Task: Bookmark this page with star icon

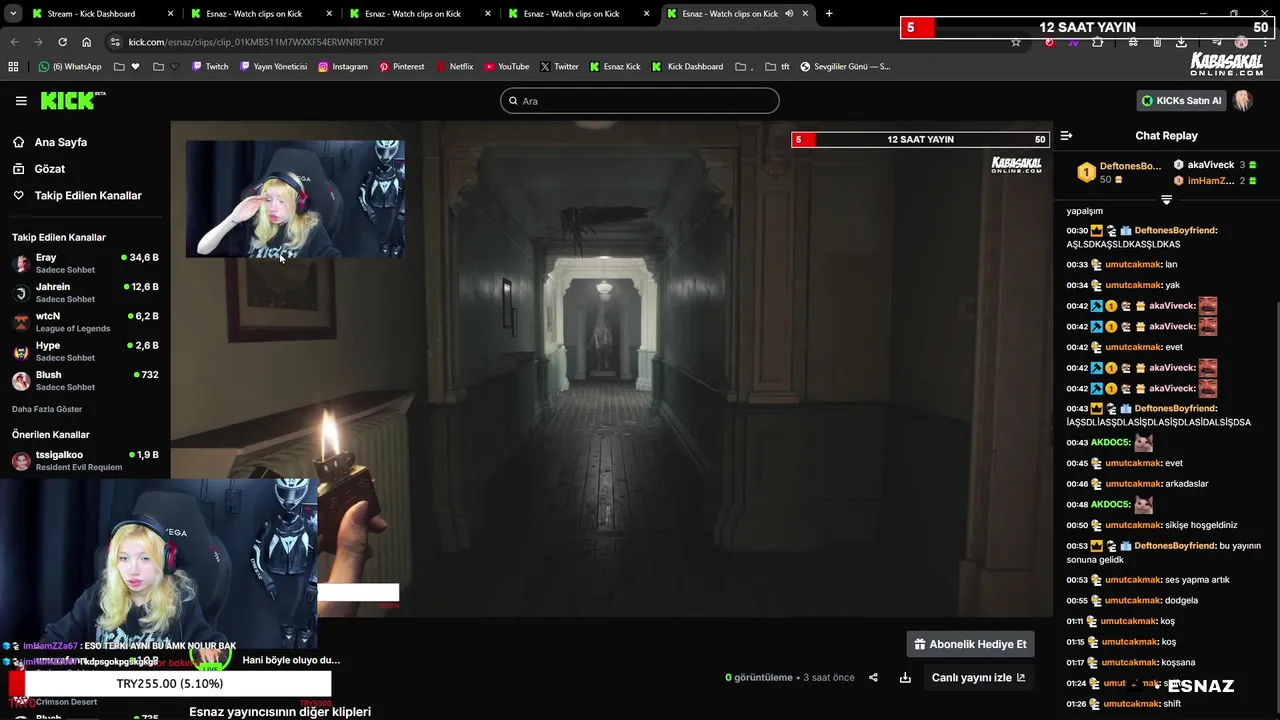Action: [1016, 42]
